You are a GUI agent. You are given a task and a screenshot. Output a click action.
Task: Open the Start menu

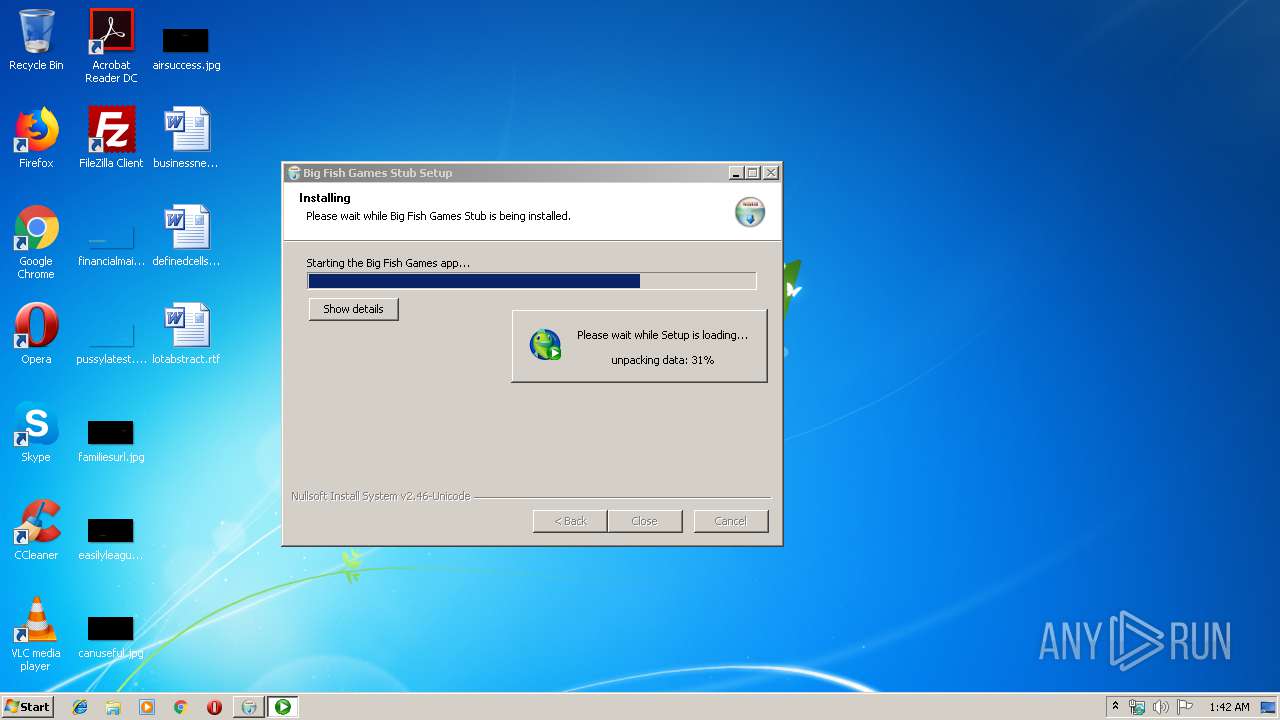pos(27,707)
